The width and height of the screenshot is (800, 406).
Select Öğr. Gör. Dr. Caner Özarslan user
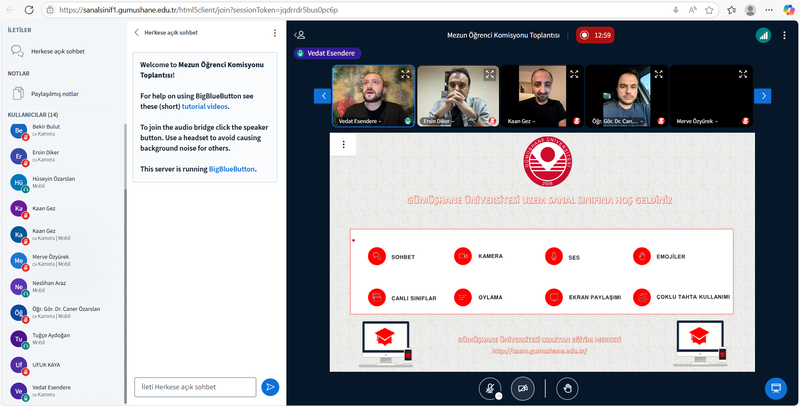click(x=63, y=312)
